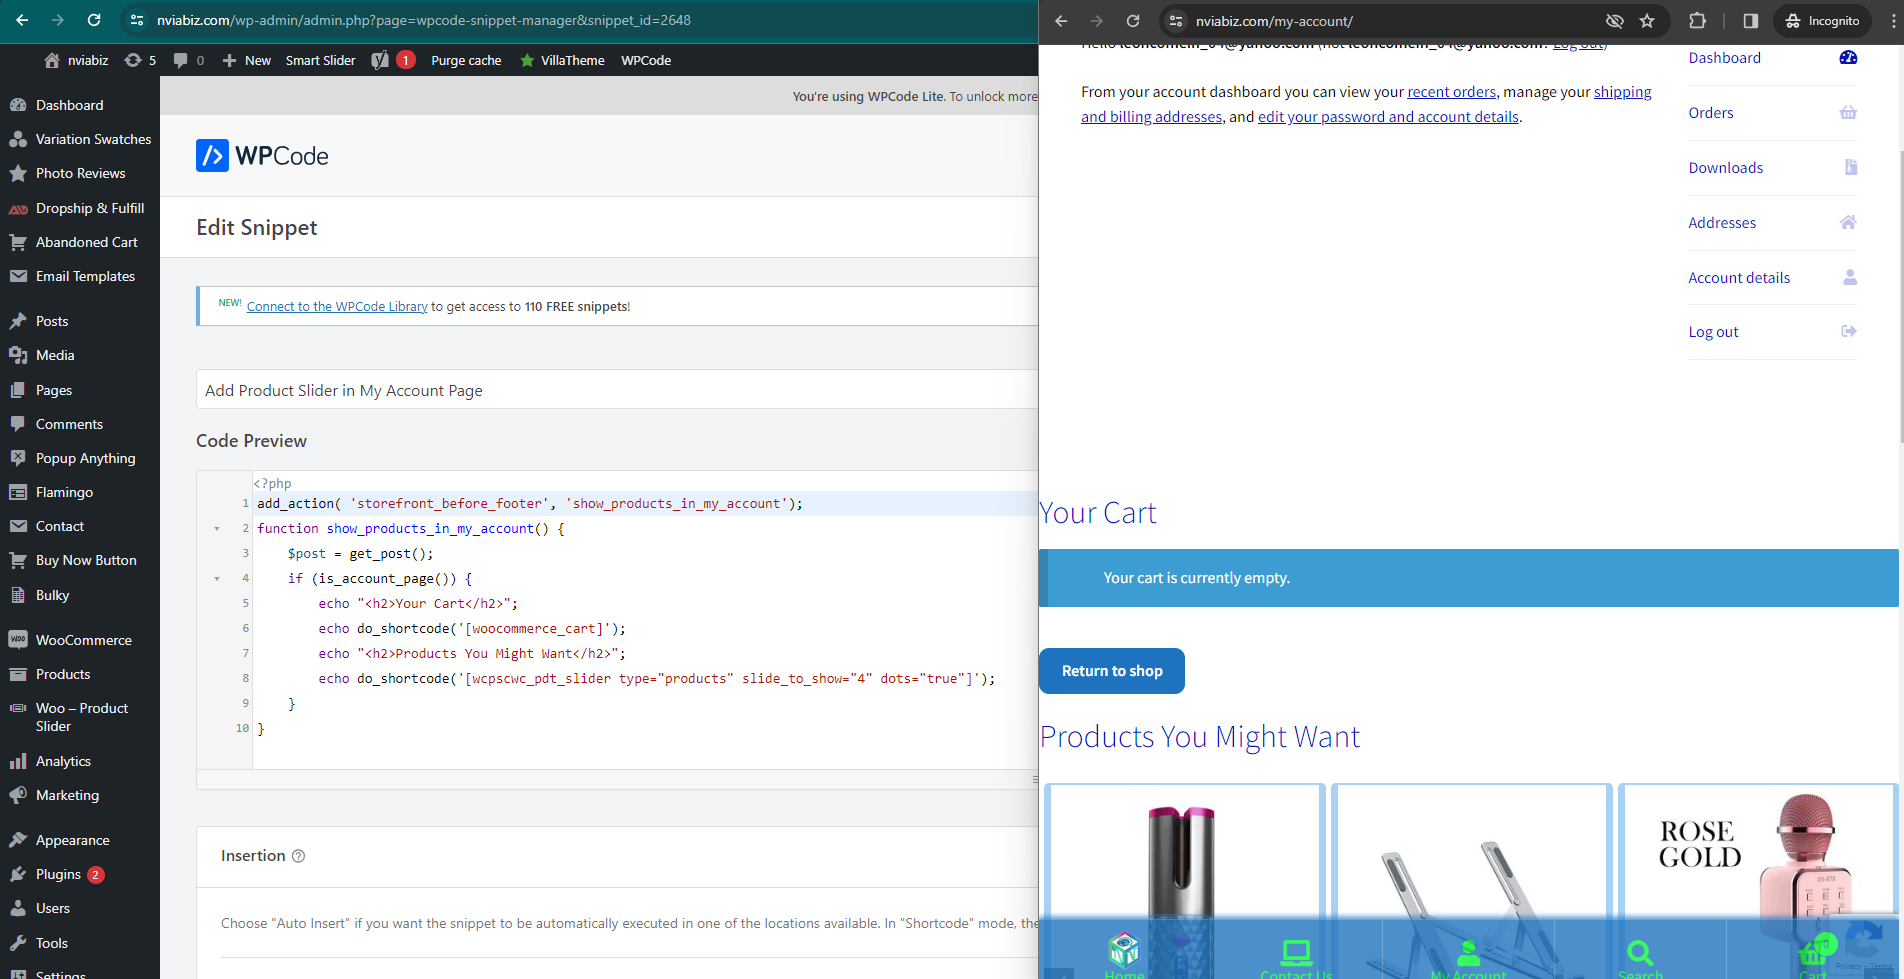Click the tracking protection eye icon
The image size is (1904, 979).
[1614, 21]
